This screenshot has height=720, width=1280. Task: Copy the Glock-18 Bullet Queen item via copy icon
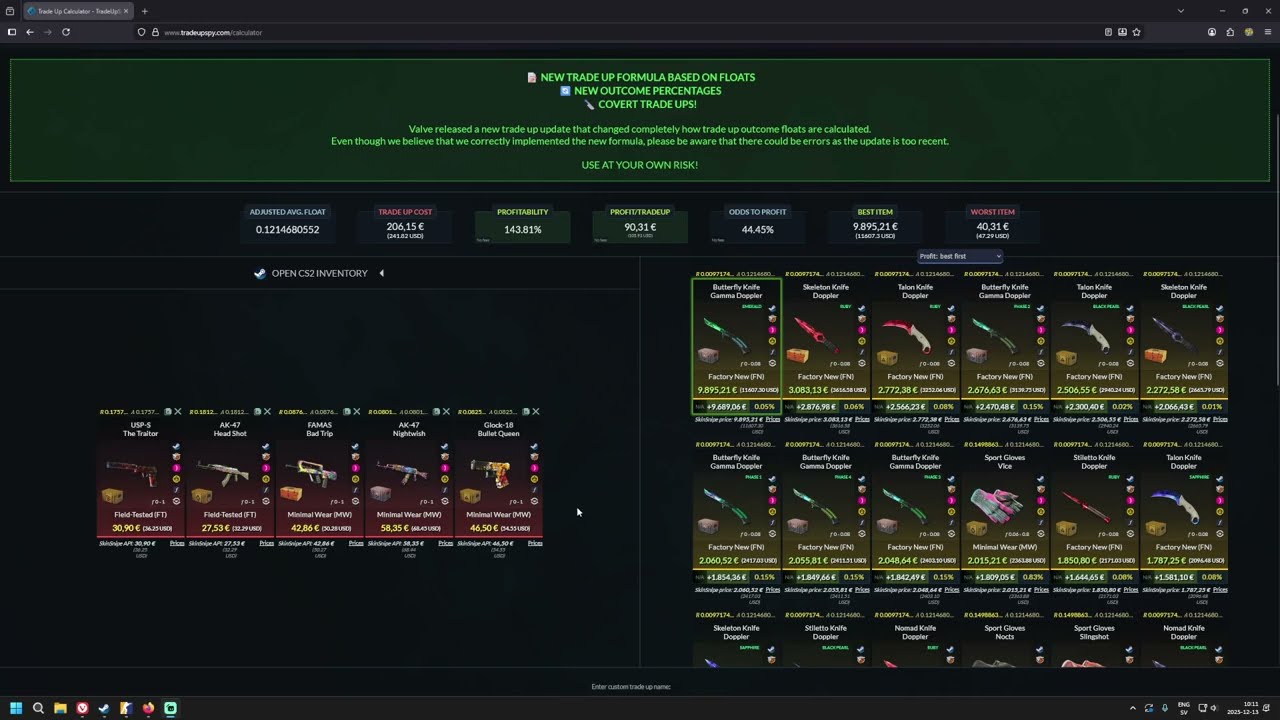[x=527, y=412]
